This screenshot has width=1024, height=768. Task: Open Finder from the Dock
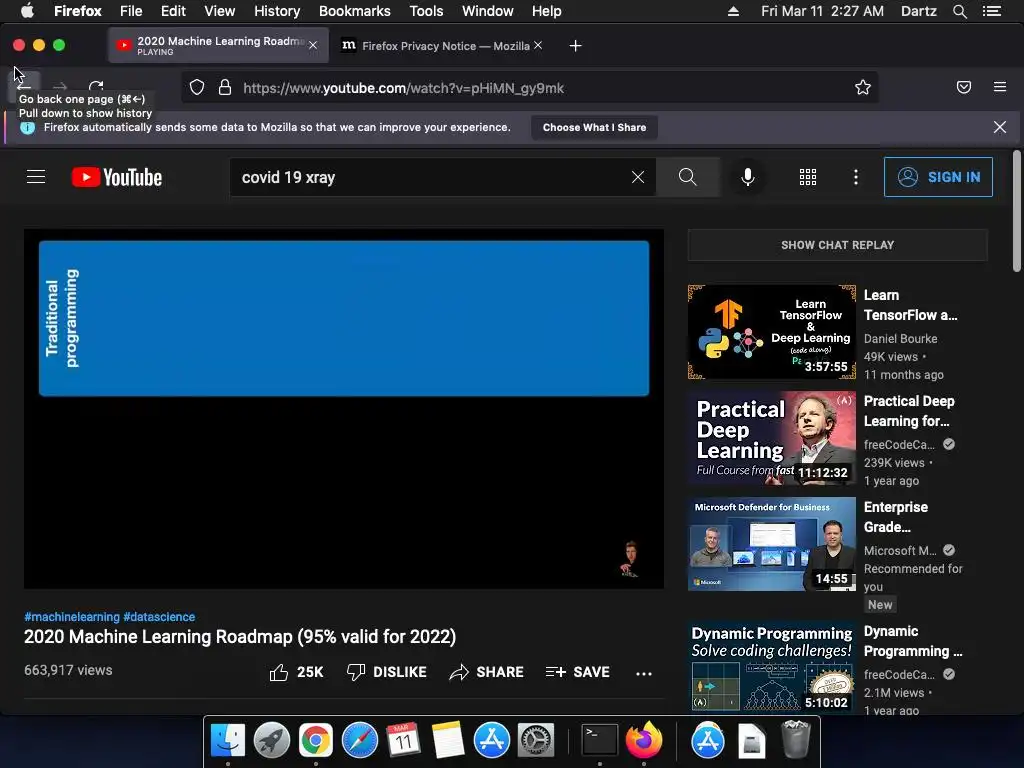(227, 741)
